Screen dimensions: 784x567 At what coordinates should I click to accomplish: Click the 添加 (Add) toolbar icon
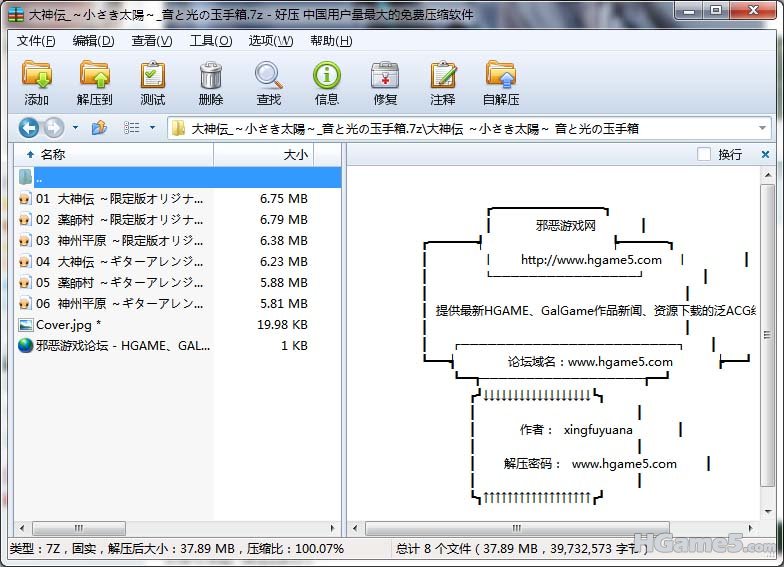click(37, 82)
